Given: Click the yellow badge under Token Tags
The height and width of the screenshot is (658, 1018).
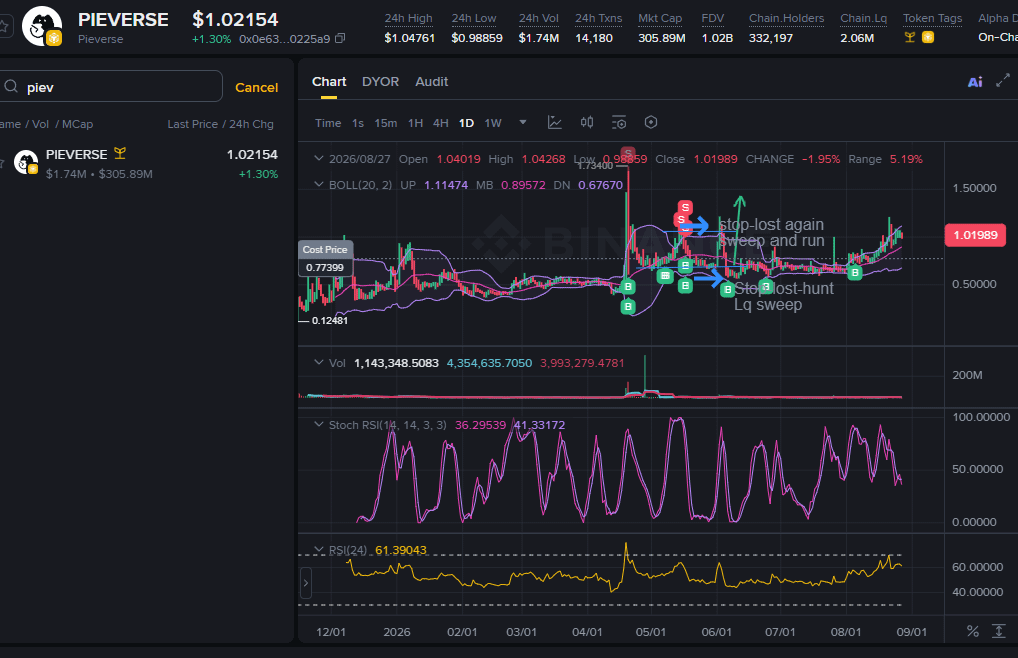Looking at the screenshot, I should point(928,38).
